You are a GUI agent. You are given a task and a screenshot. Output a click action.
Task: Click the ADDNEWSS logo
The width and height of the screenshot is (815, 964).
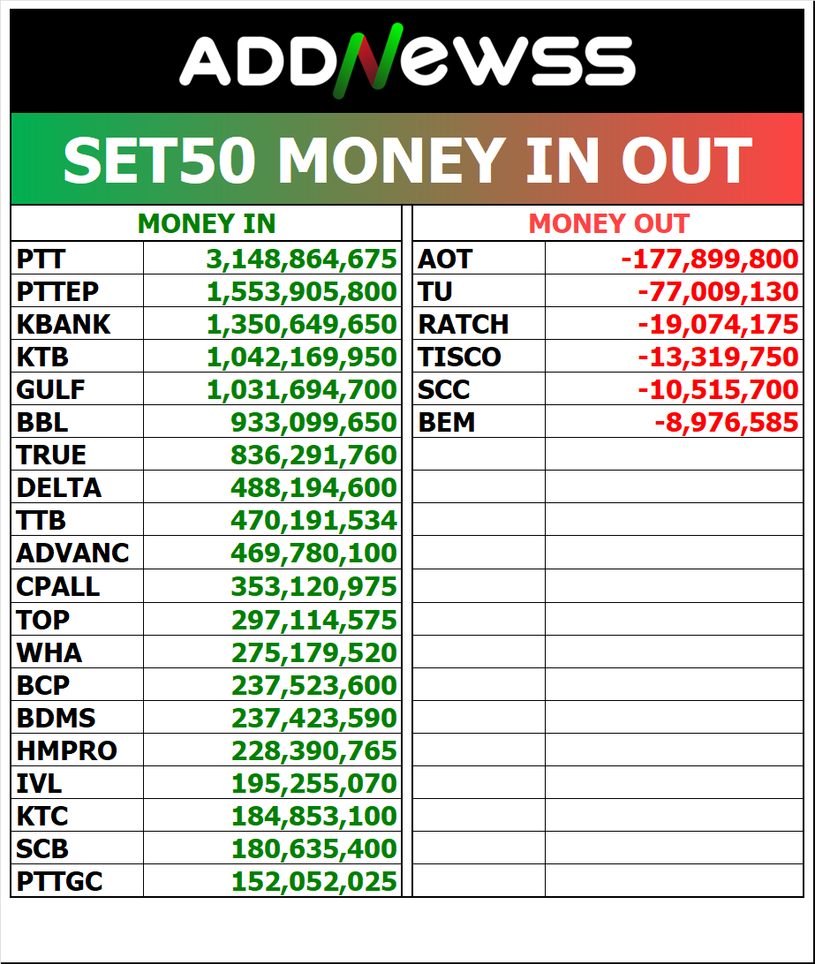pos(407,60)
